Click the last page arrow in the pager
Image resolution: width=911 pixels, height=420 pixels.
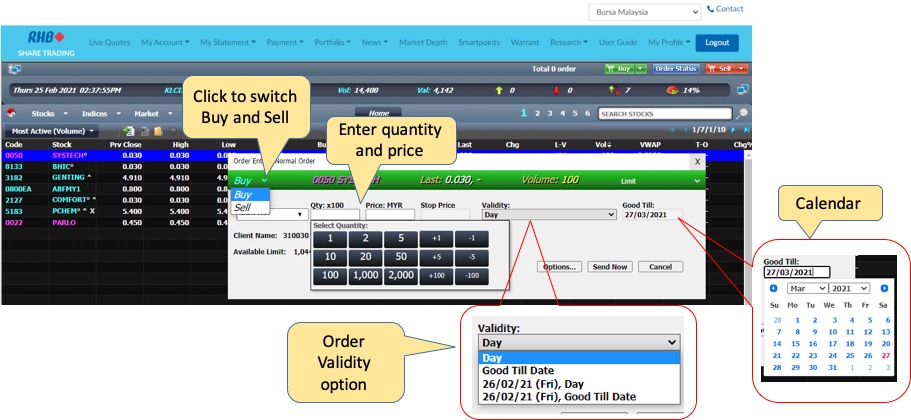(x=747, y=130)
